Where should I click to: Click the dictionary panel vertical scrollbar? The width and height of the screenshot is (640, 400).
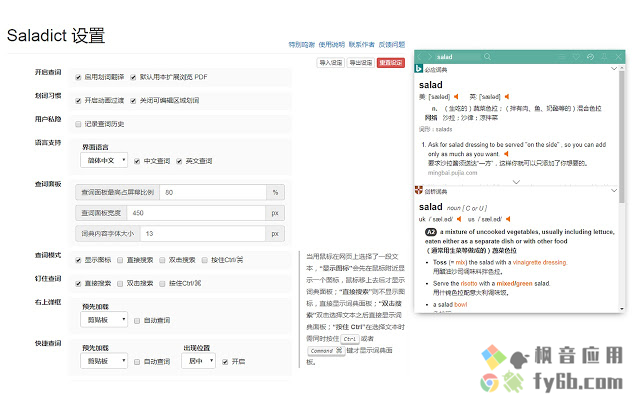coord(622,135)
